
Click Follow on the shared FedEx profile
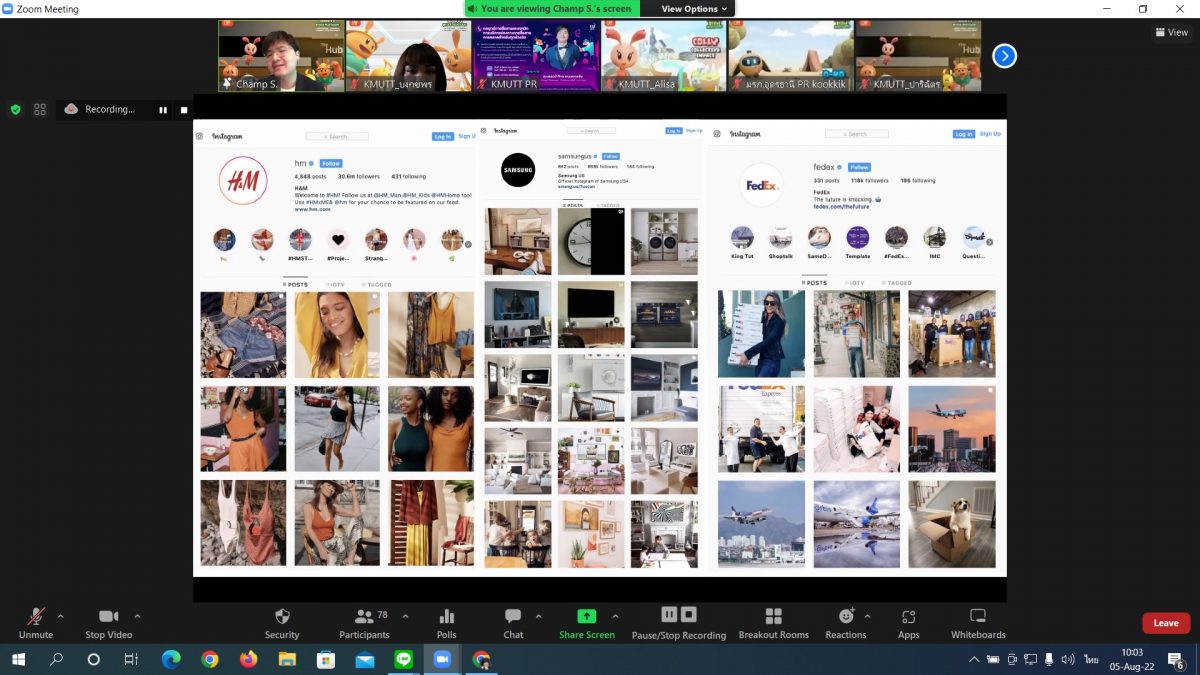859,167
